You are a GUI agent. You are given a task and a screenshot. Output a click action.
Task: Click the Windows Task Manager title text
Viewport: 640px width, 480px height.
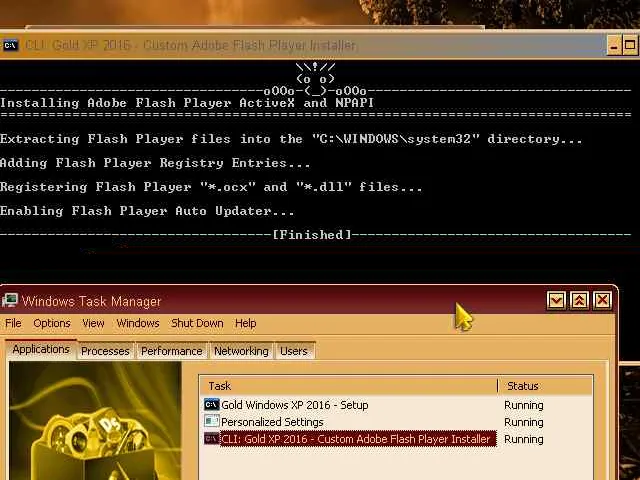point(91,301)
